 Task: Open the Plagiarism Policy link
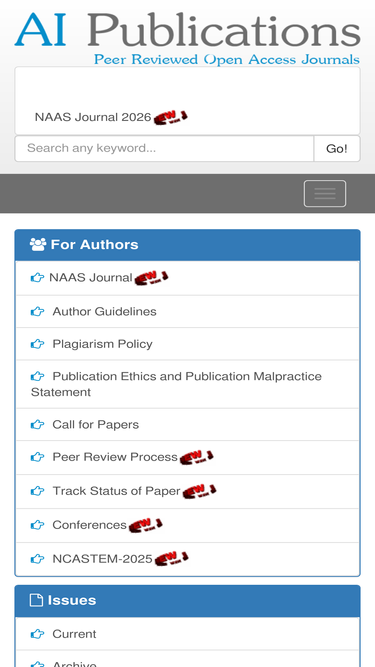pyautogui.click(x=102, y=344)
